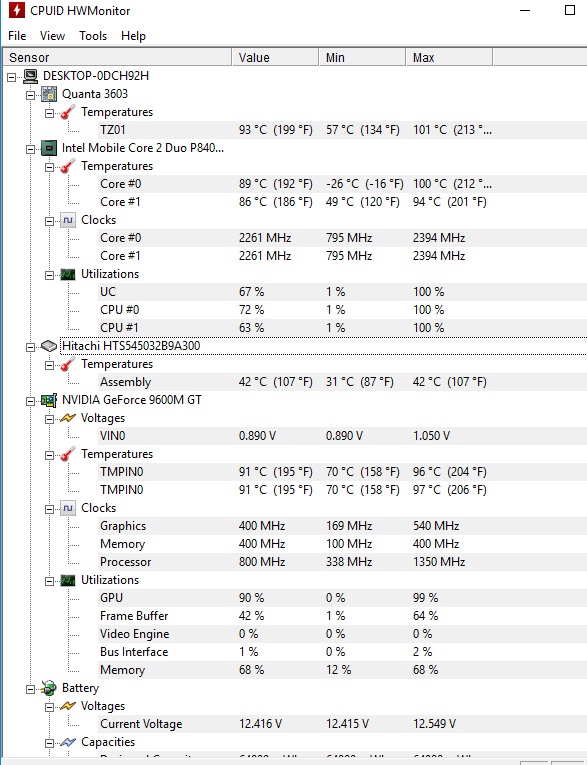This screenshot has width=587, height=765.
Task: Open the Tools menu
Action: tap(93, 36)
